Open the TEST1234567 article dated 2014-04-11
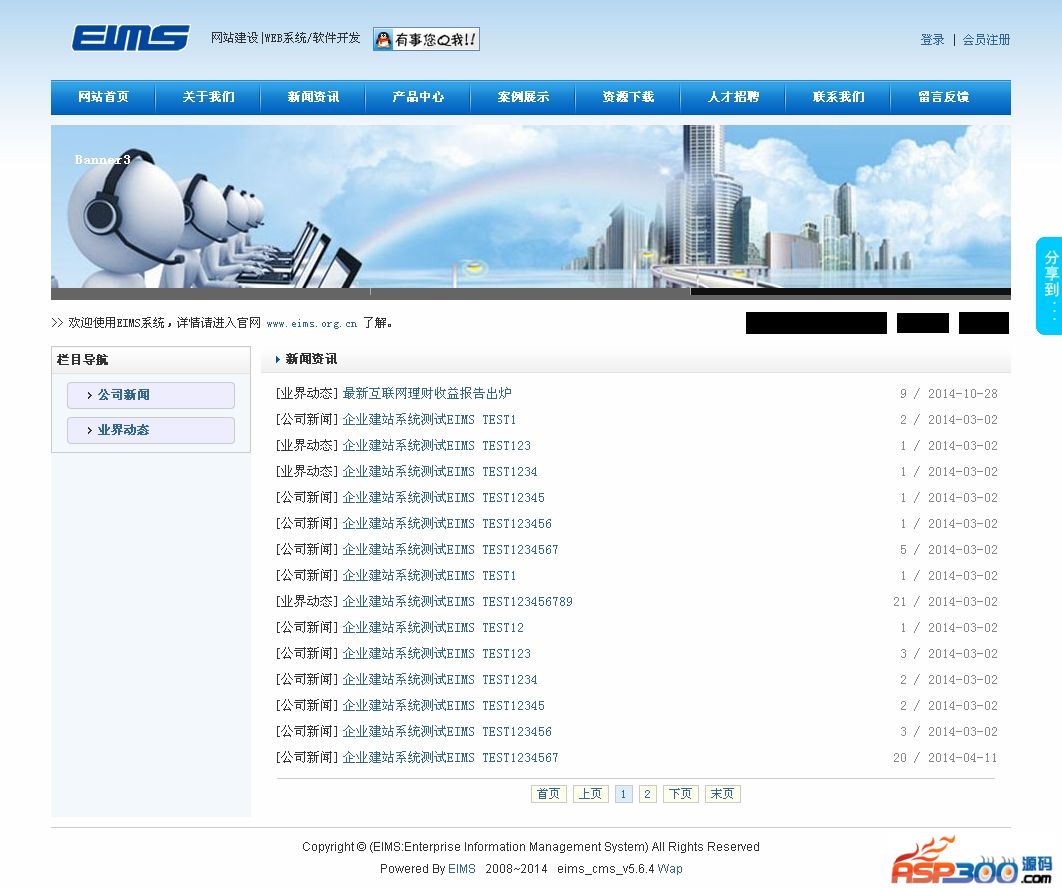This screenshot has height=888, width=1062. [450, 757]
